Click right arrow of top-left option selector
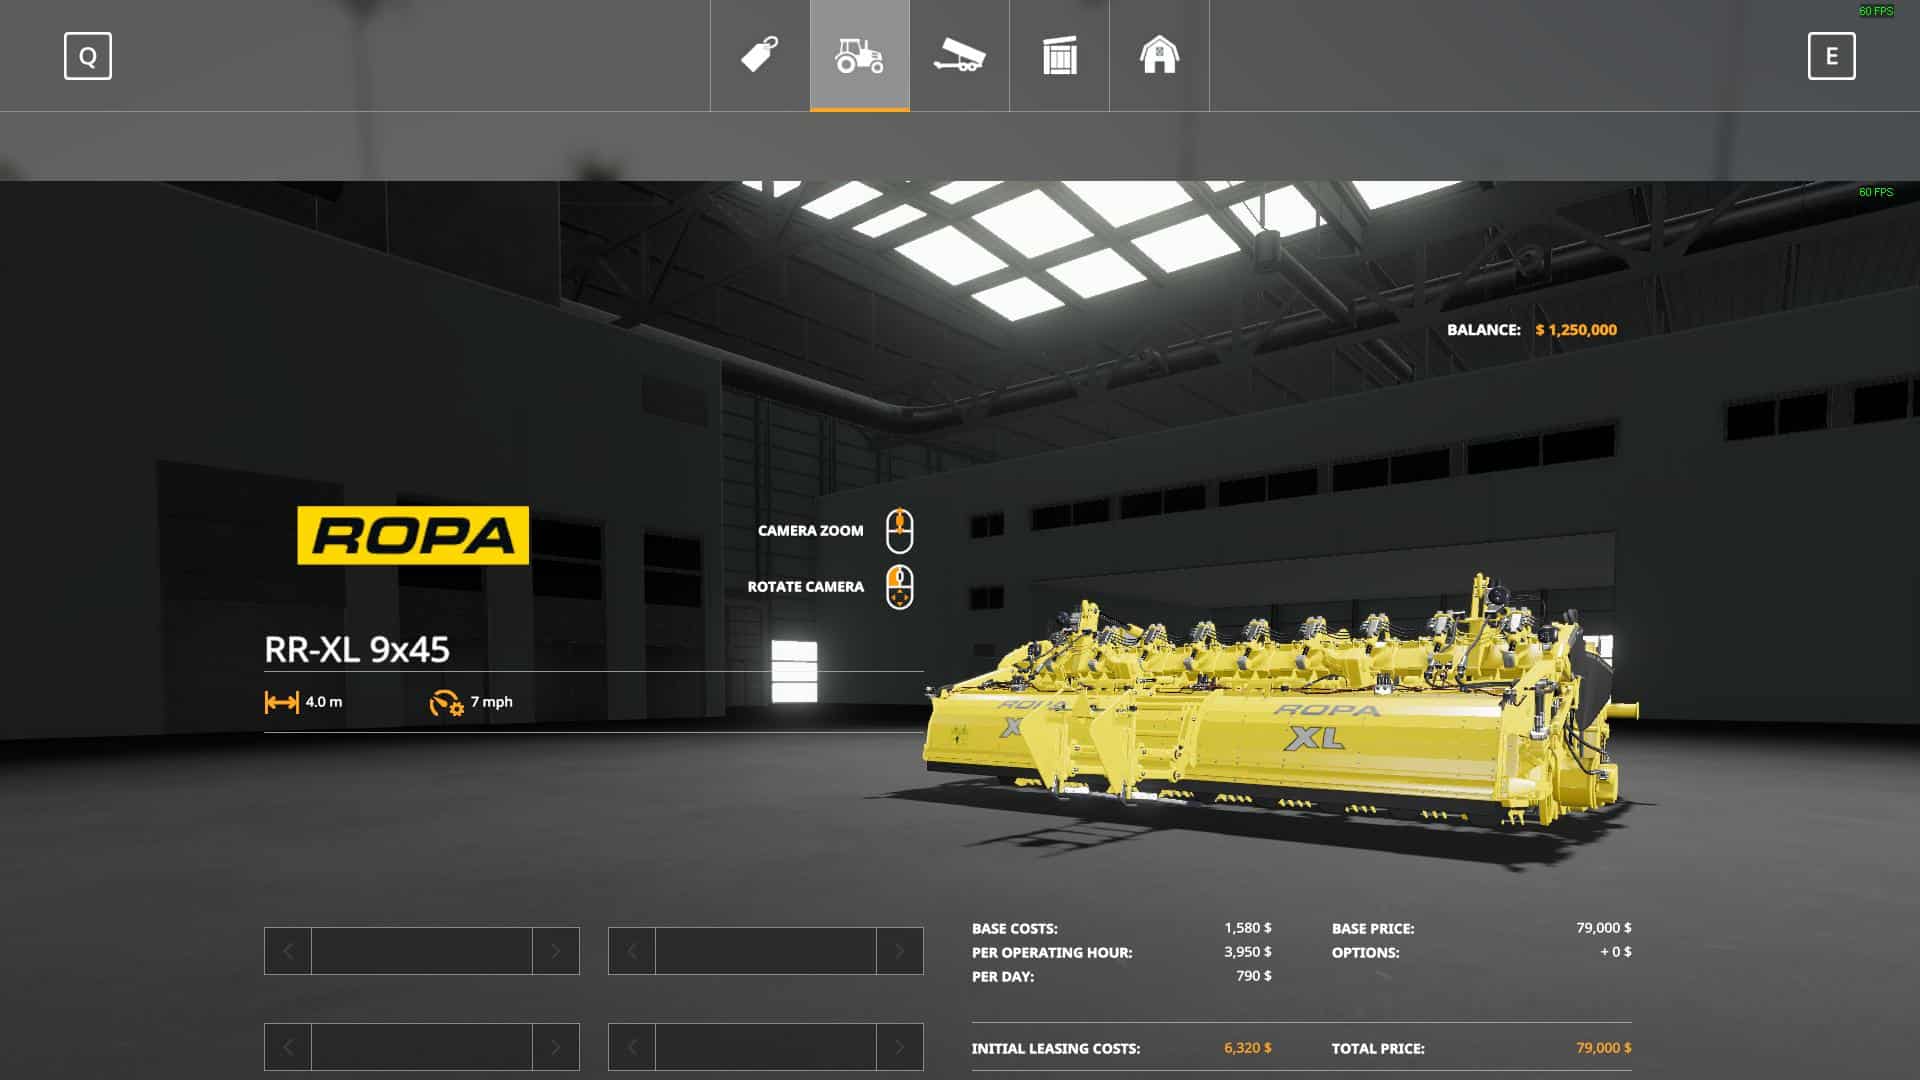Screen dimensions: 1920x1080 click(x=556, y=951)
